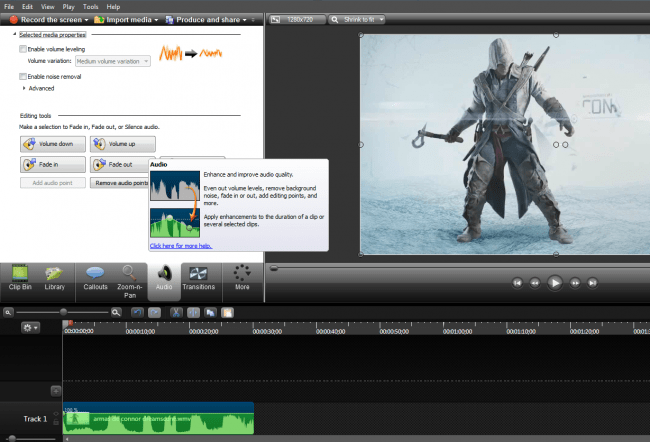Expand the Advanced section
The height and width of the screenshot is (442, 650).
point(24,88)
